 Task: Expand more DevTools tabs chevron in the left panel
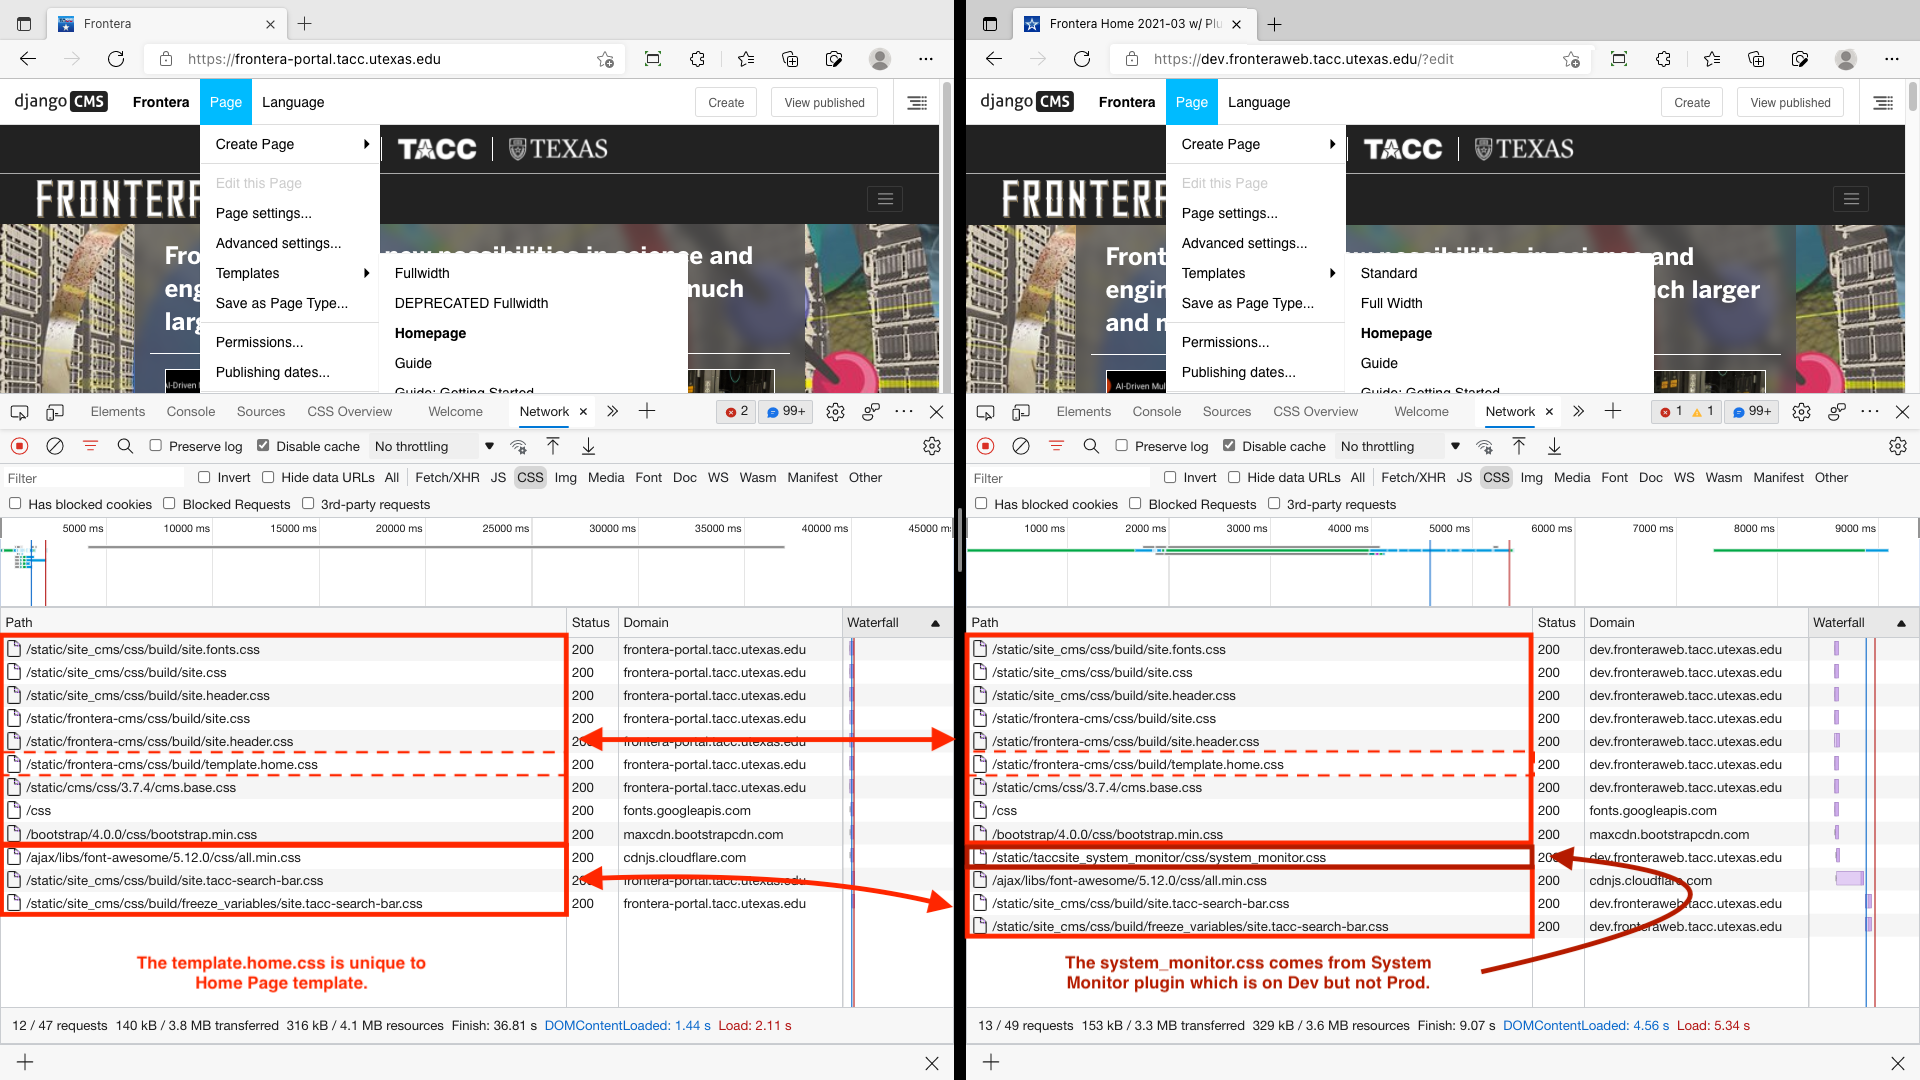tap(613, 411)
